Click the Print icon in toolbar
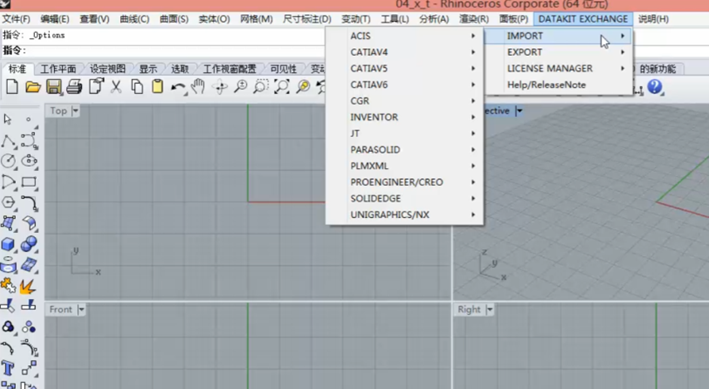This screenshot has width=710, height=390. (74, 86)
